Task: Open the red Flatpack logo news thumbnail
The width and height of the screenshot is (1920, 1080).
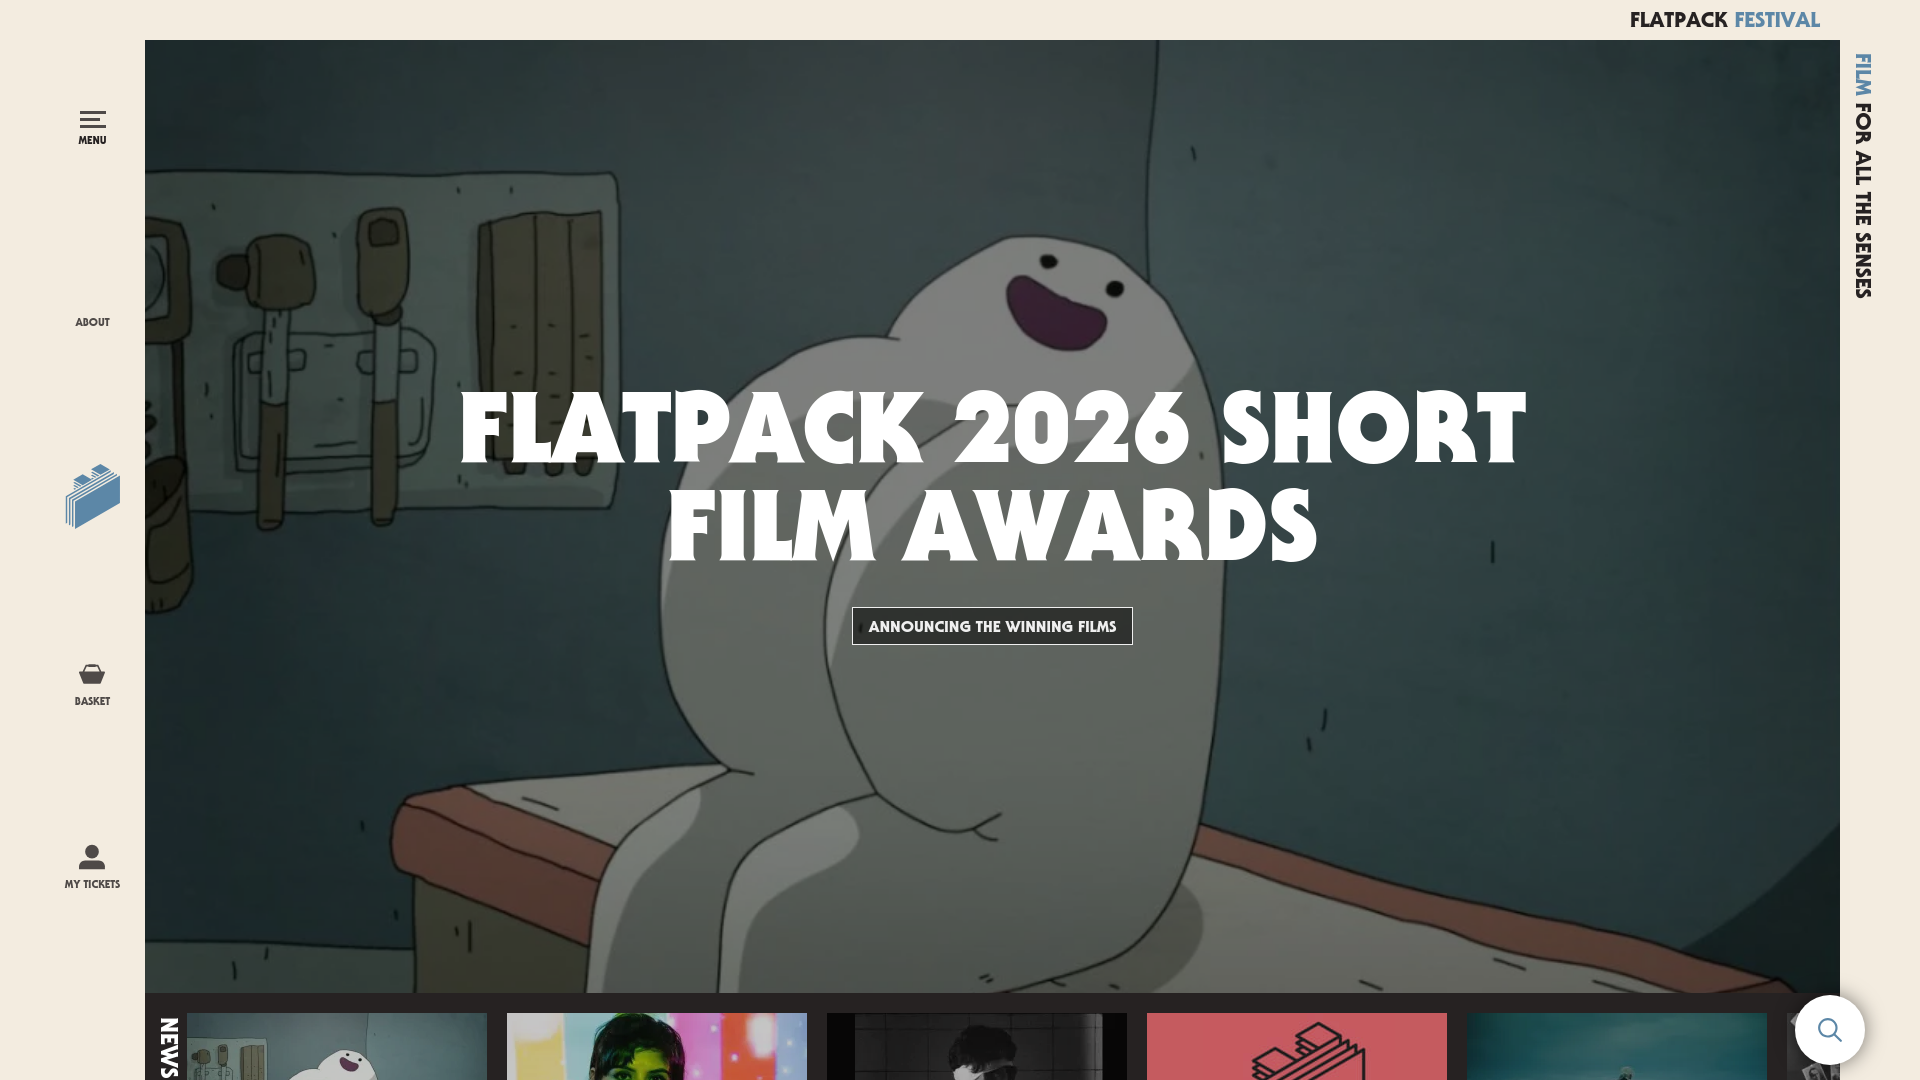Action: tap(1297, 1046)
